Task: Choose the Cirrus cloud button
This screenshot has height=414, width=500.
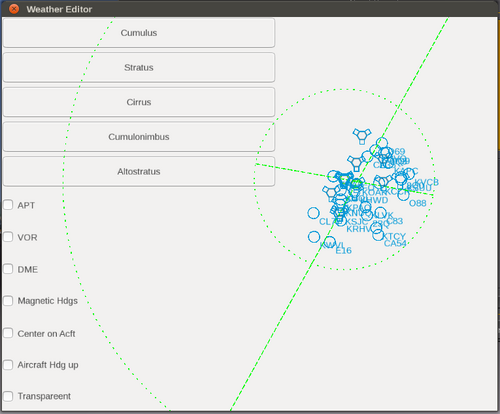Action: coord(139,102)
